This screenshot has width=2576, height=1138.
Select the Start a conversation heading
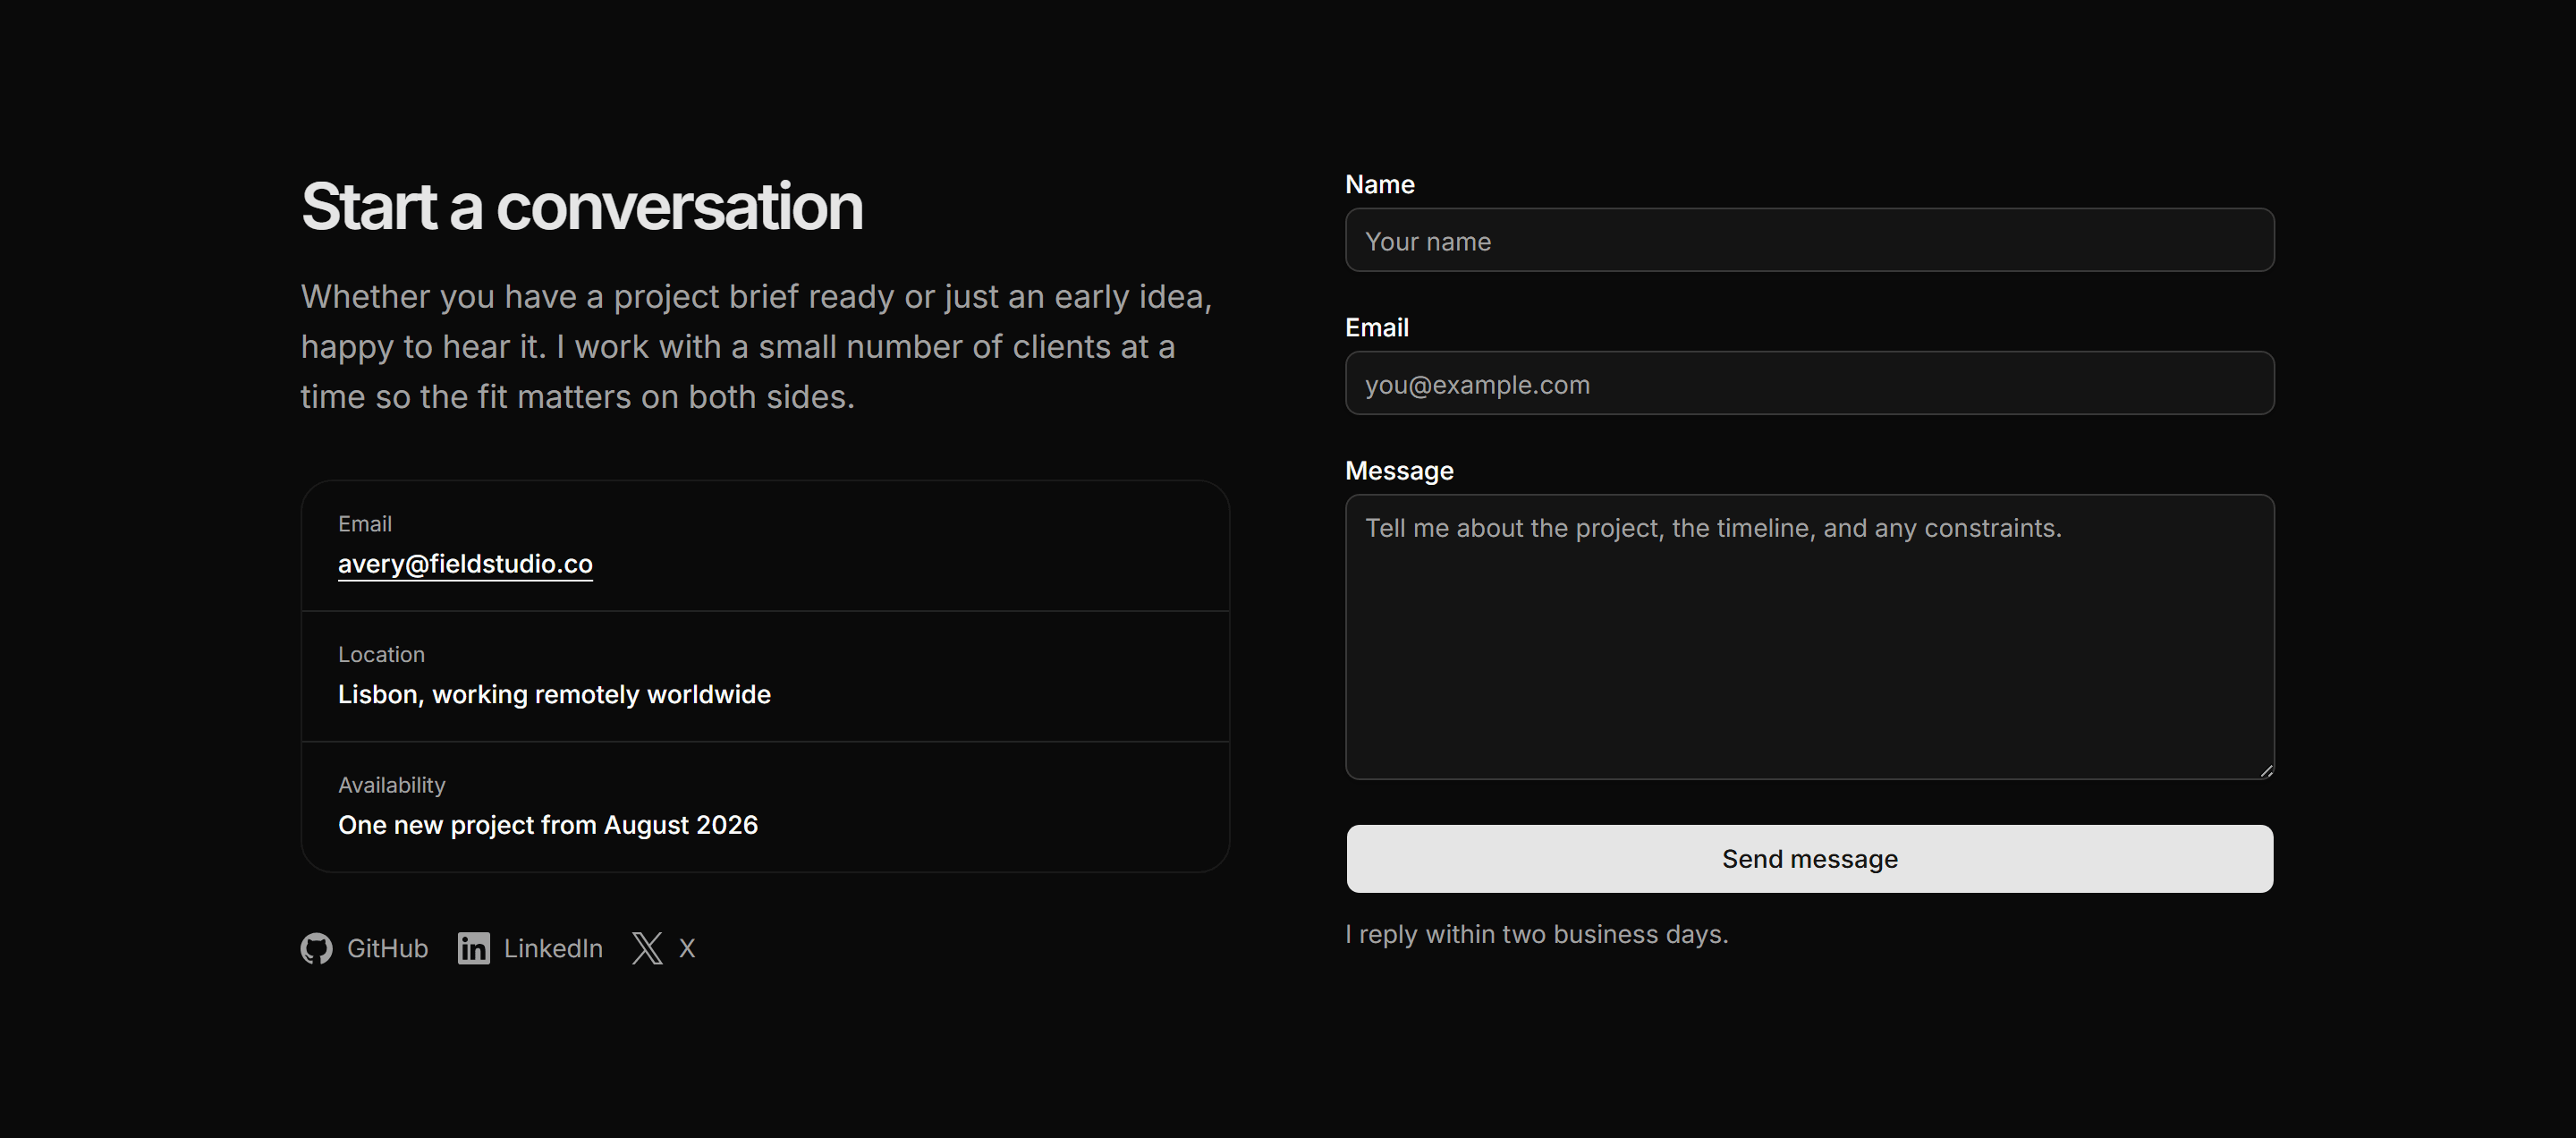pyautogui.click(x=581, y=207)
